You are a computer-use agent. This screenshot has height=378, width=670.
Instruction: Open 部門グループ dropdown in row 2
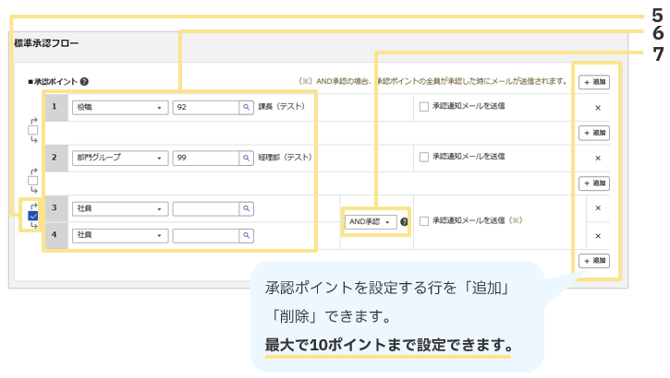[x=120, y=158]
